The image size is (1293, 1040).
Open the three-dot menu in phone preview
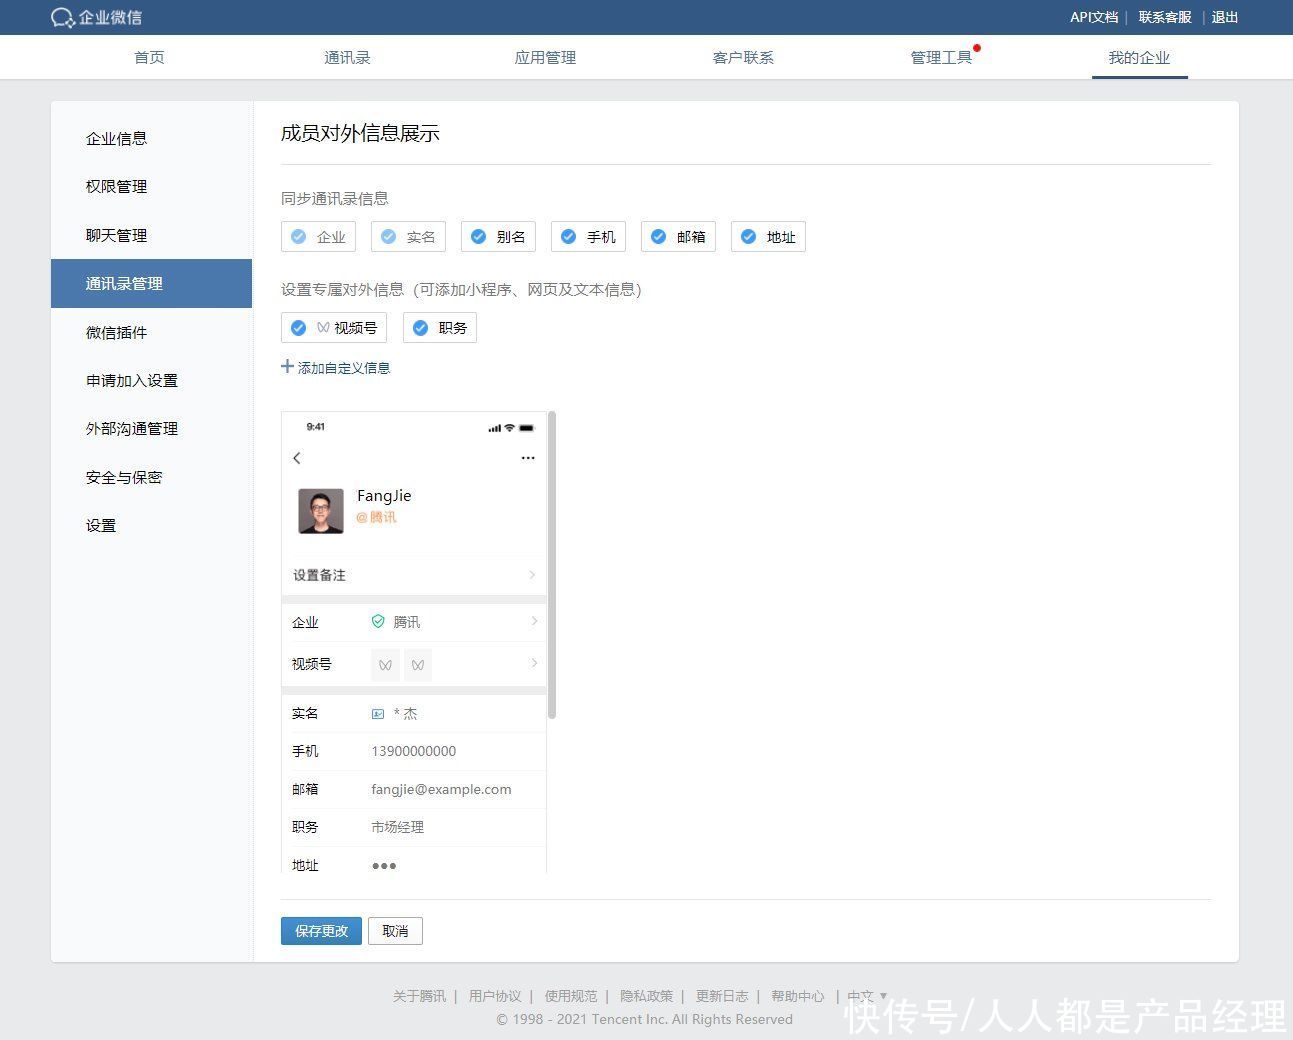click(528, 458)
